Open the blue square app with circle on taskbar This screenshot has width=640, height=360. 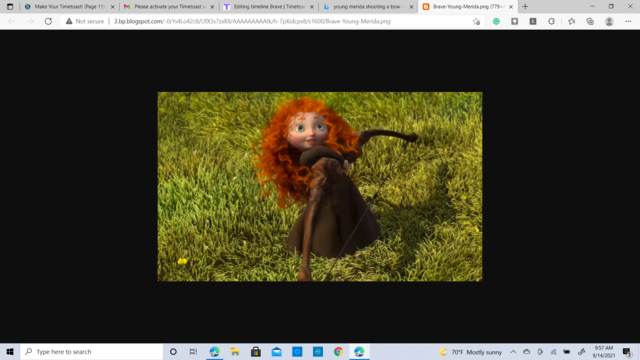click(297, 351)
